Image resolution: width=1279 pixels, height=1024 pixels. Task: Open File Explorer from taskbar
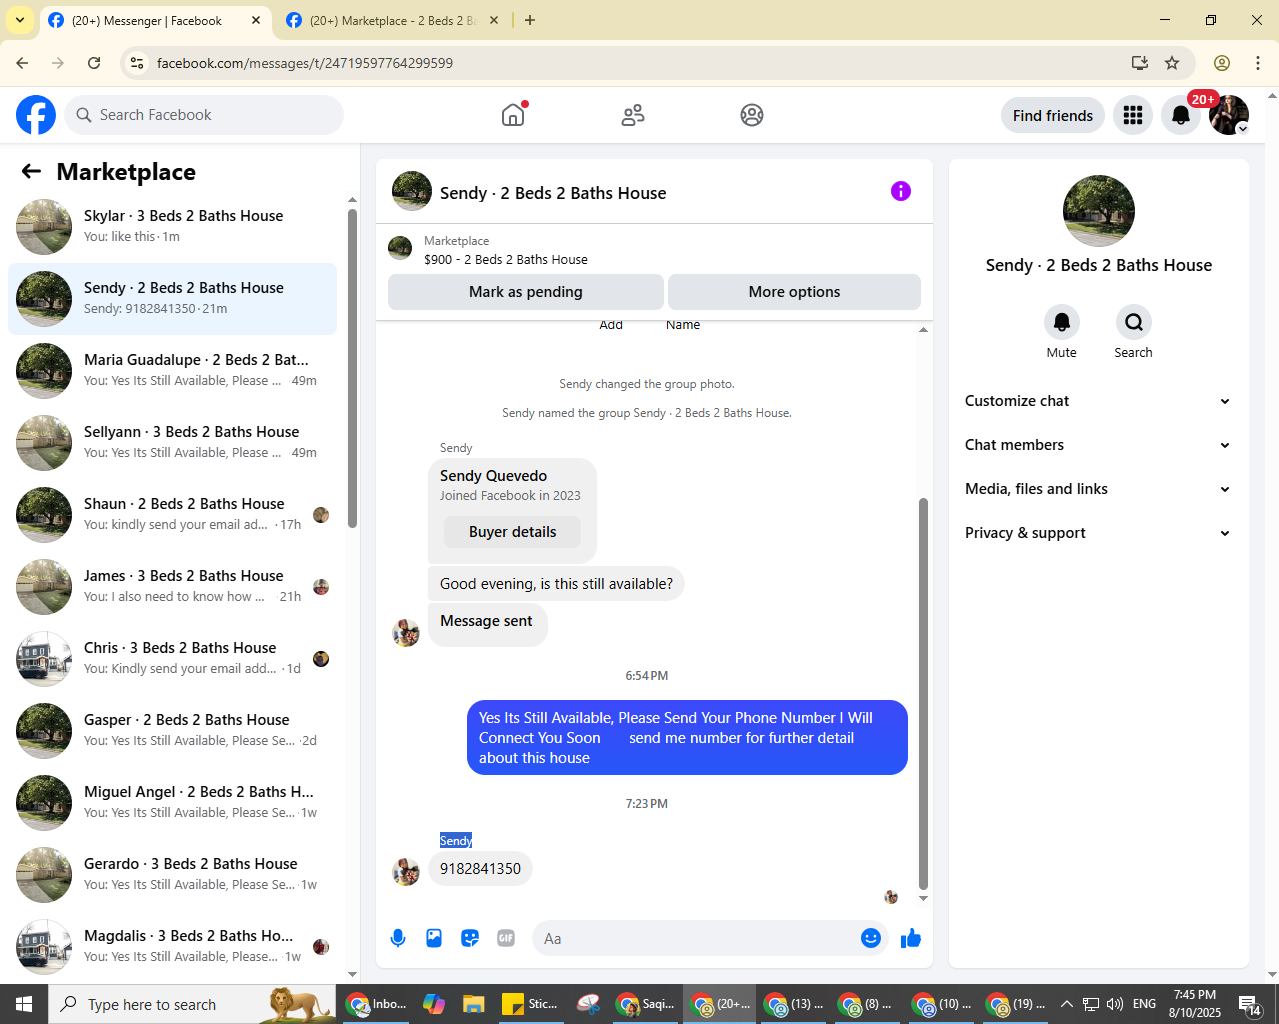pyautogui.click(x=473, y=1004)
